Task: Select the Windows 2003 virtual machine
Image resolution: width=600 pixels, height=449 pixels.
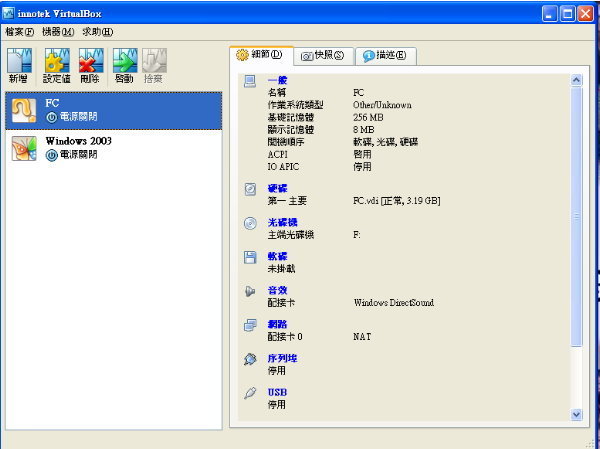Action: click(x=114, y=149)
